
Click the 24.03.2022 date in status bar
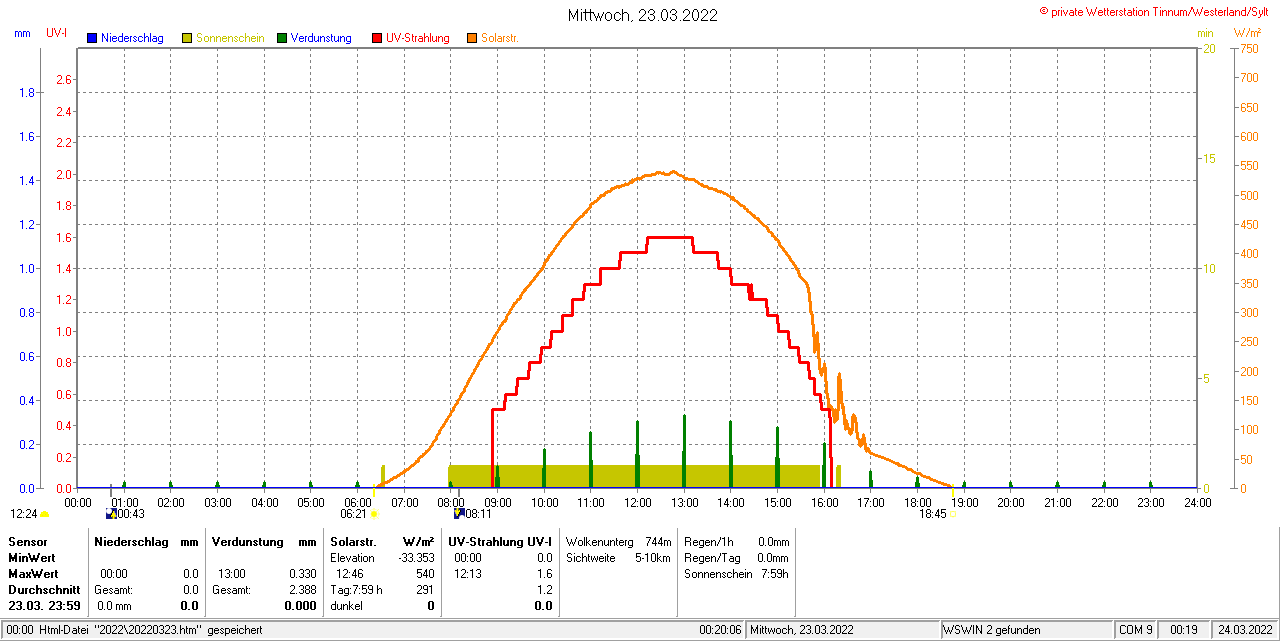[x=1245, y=630]
